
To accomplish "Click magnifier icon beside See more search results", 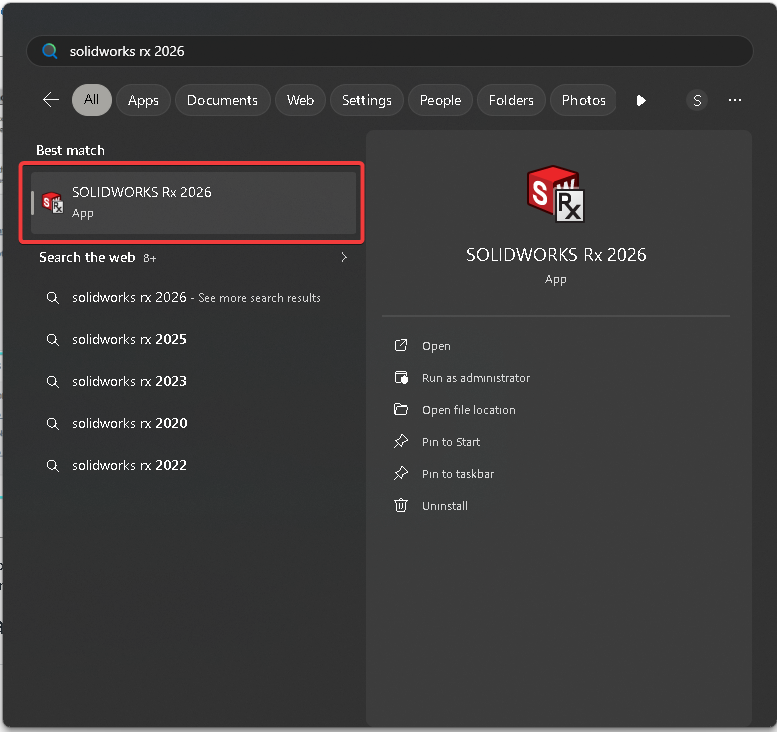I will tap(53, 298).
